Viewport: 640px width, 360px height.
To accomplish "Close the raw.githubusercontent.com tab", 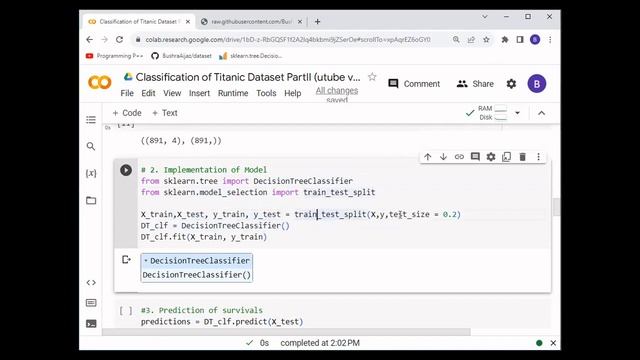I will click(x=300, y=22).
